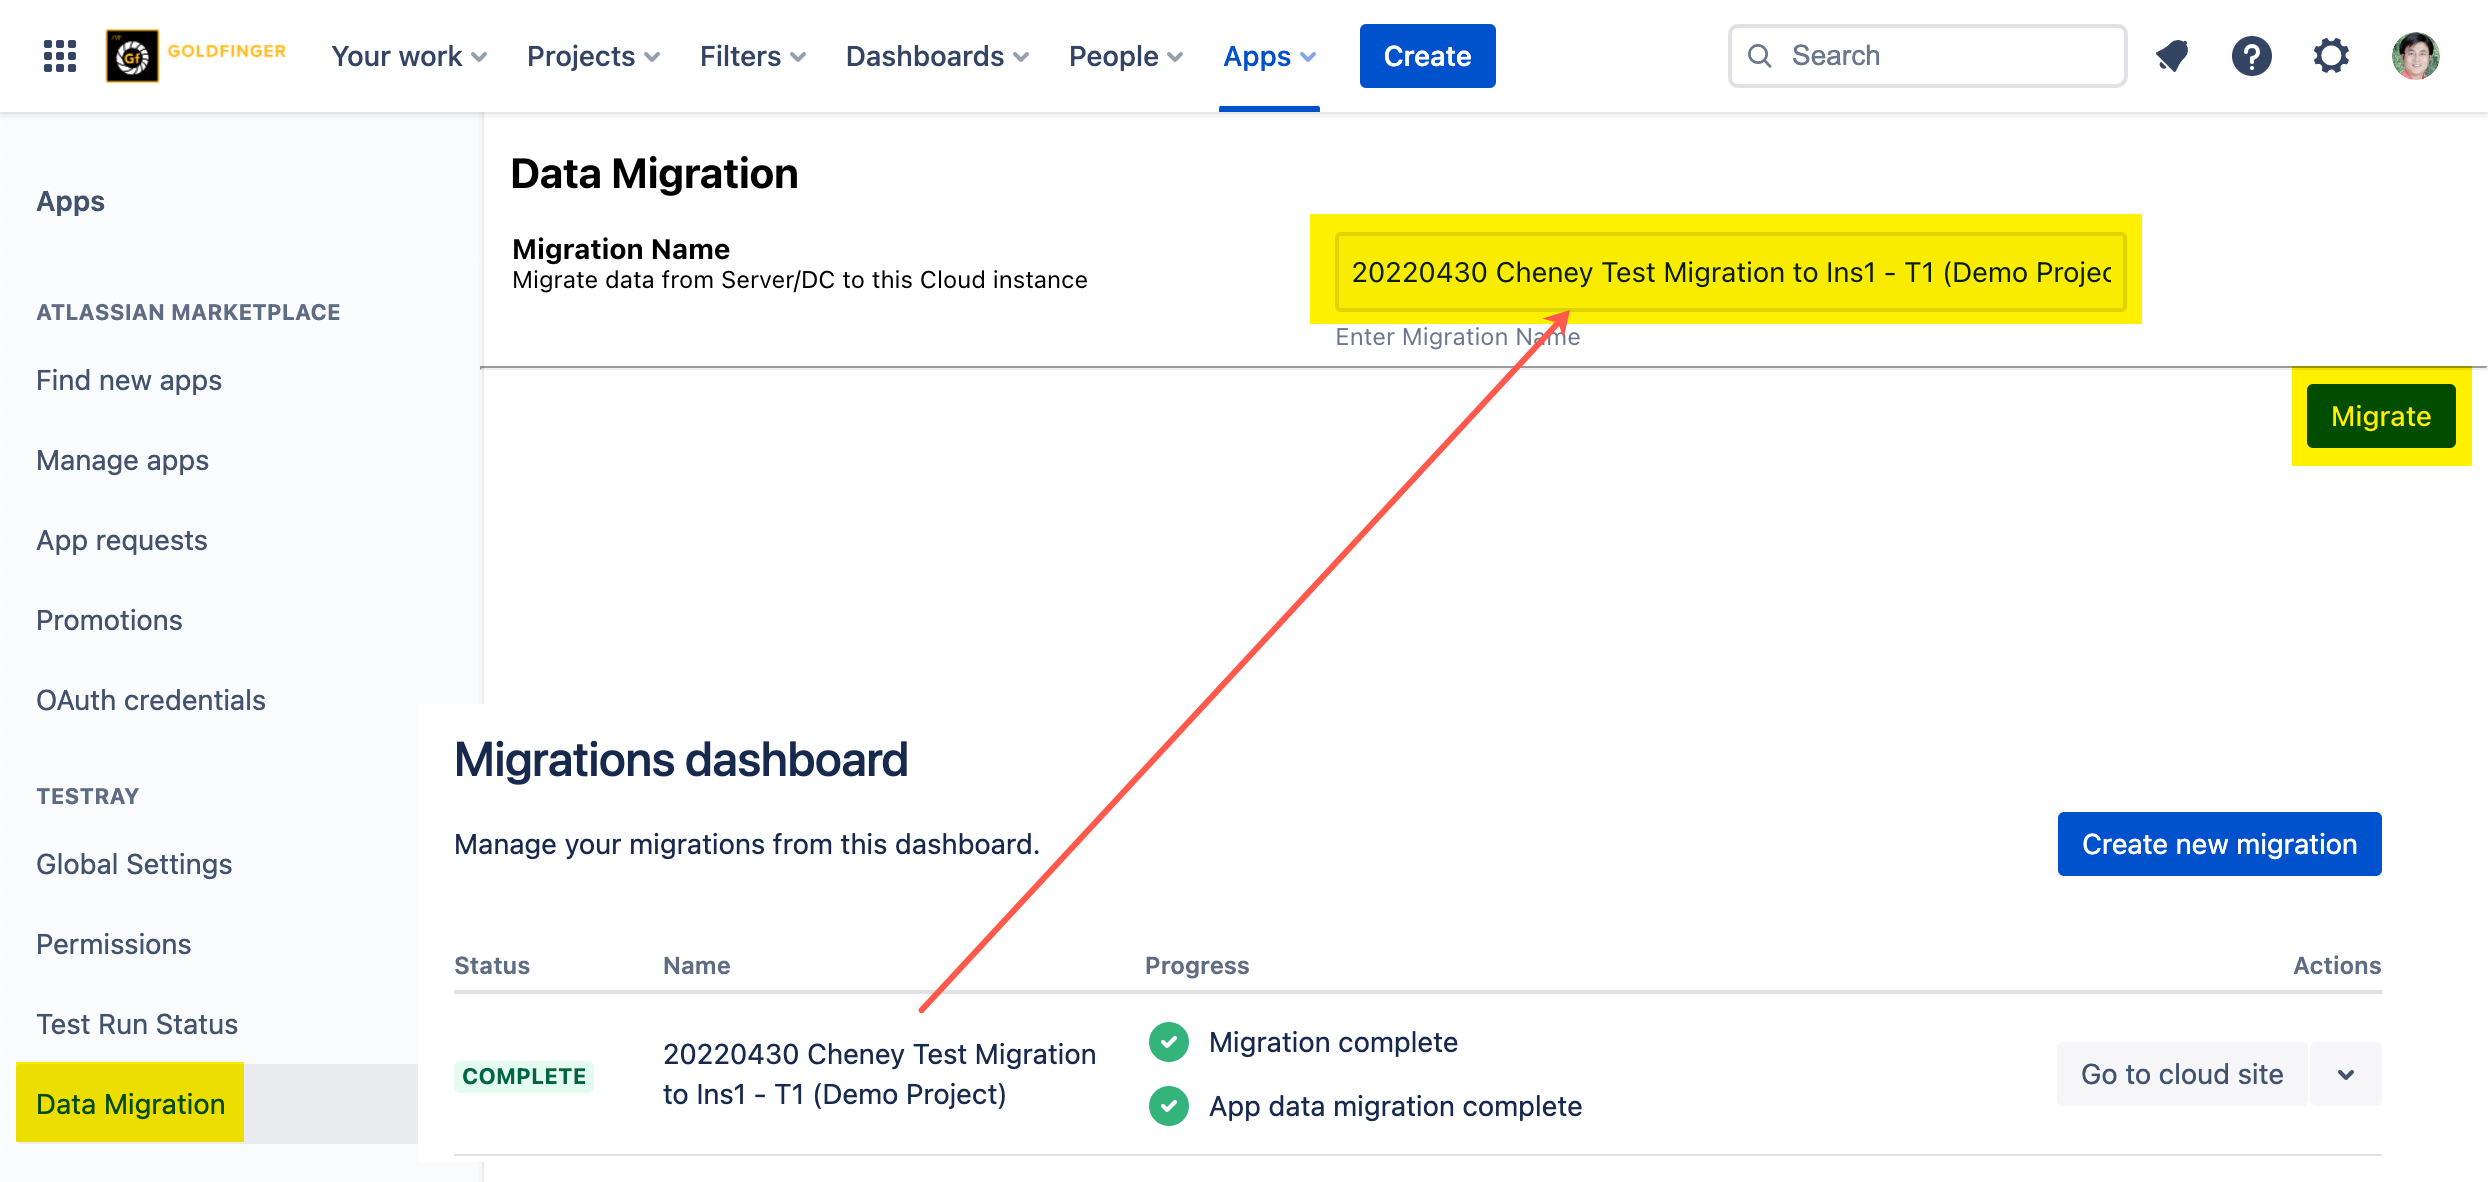The width and height of the screenshot is (2488, 1182).
Task: Expand the Your work dropdown
Action: 409,56
